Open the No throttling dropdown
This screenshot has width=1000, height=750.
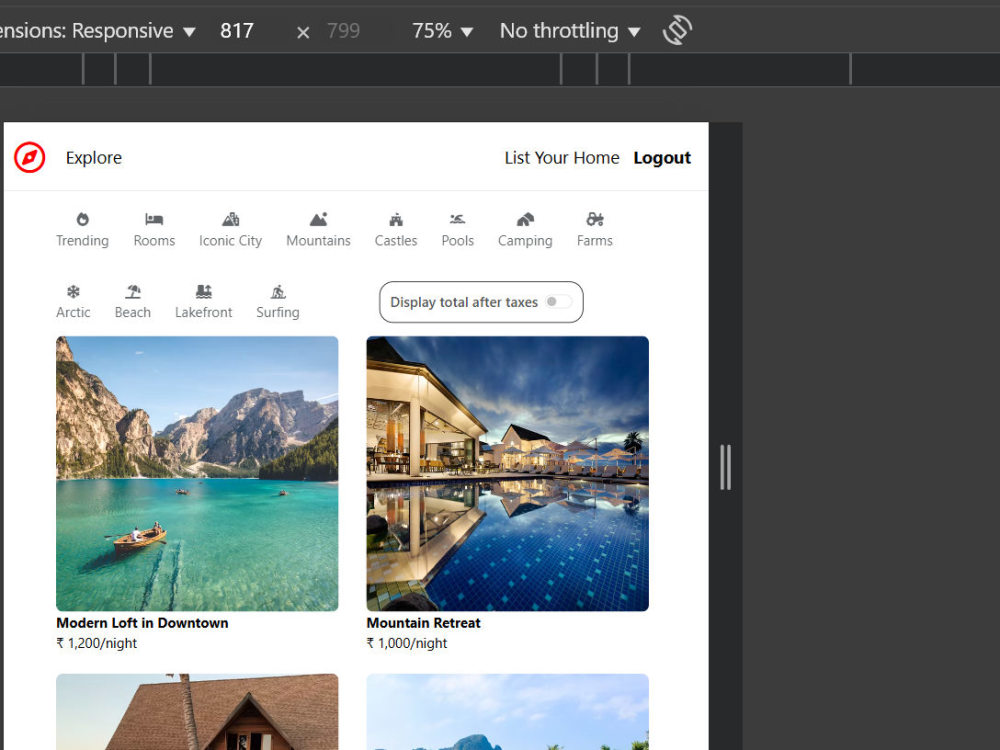pyautogui.click(x=570, y=31)
